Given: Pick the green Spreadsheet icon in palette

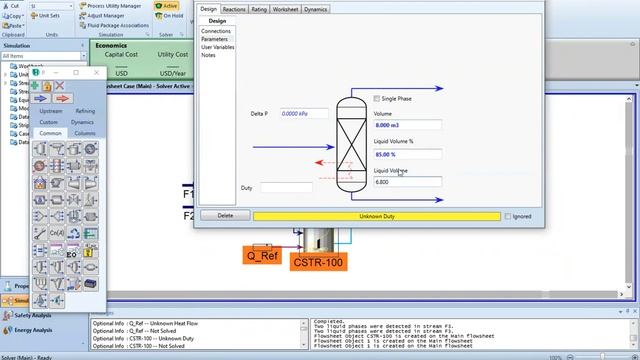Looking at the screenshot, I should (x=91, y=233).
